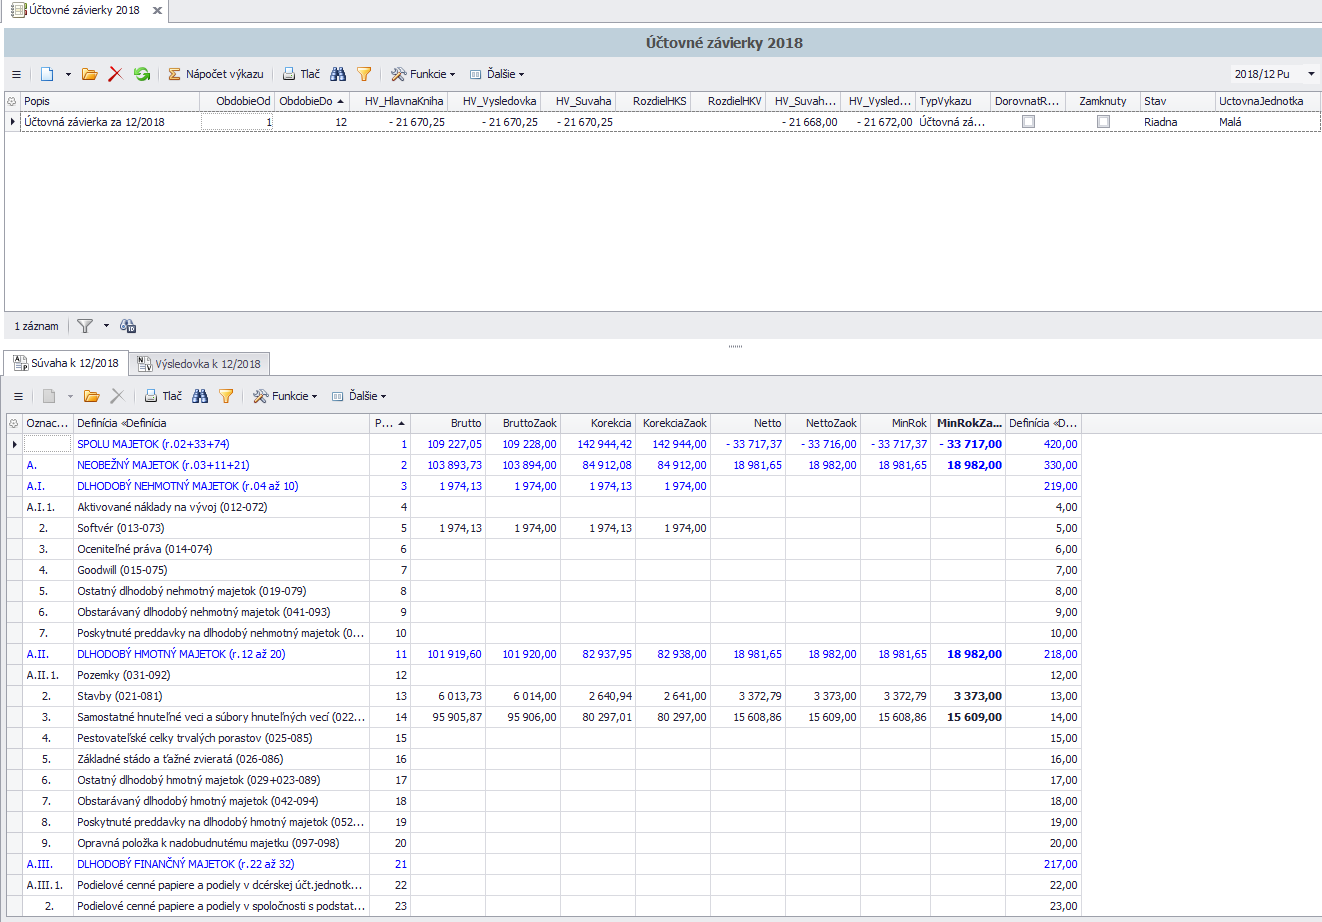Open the hamburger menu in lower toolbar

click(17, 396)
